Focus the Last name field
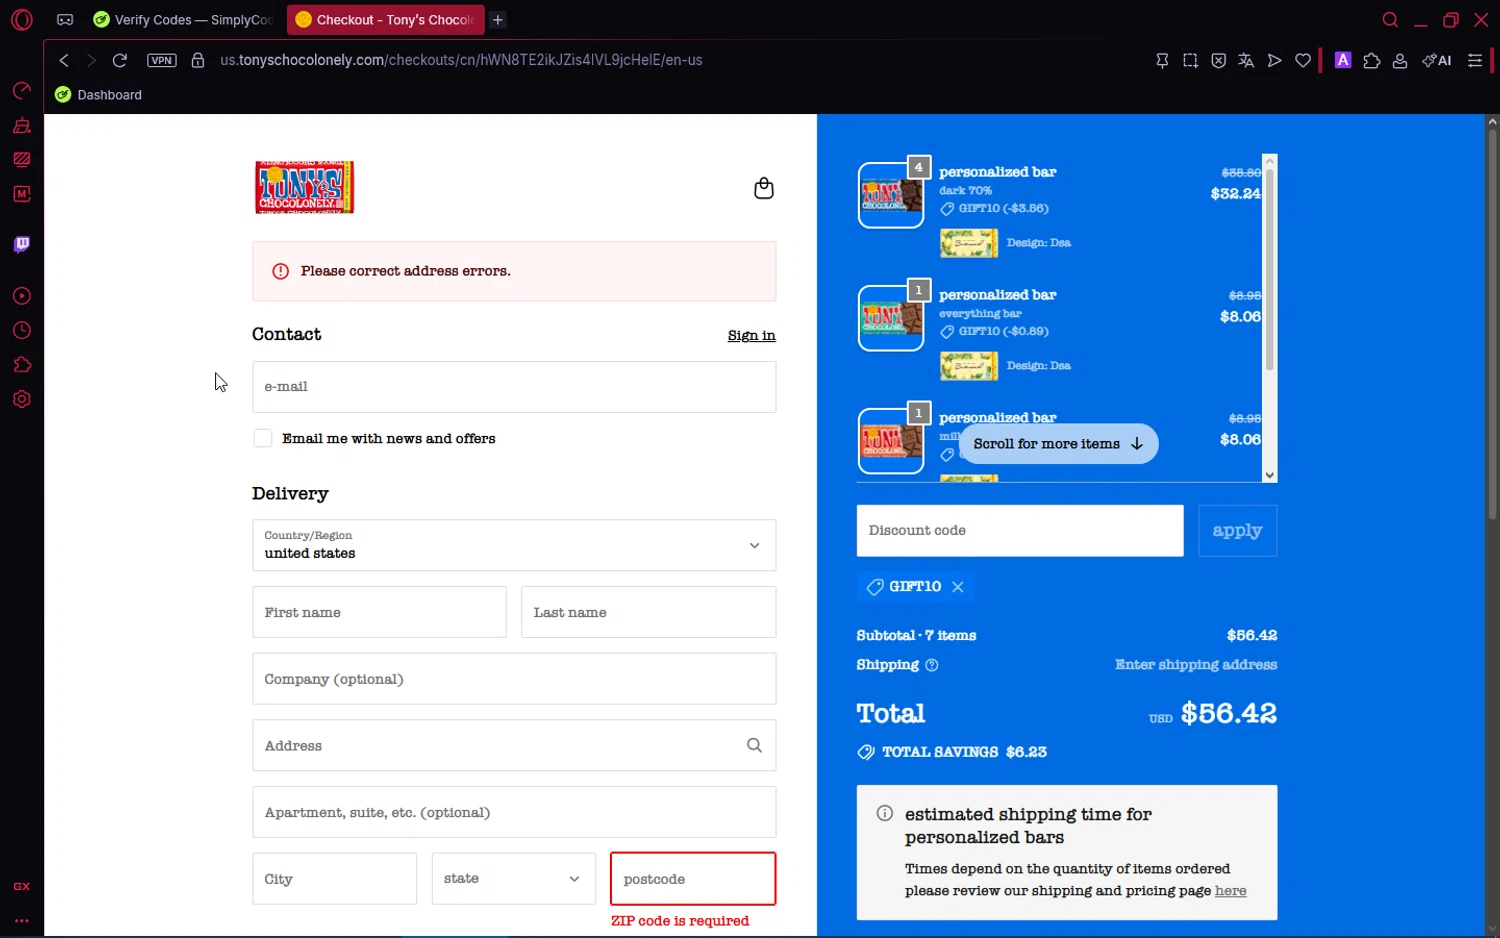Image resolution: width=1500 pixels, height=938 pixels. click(648, 612)
